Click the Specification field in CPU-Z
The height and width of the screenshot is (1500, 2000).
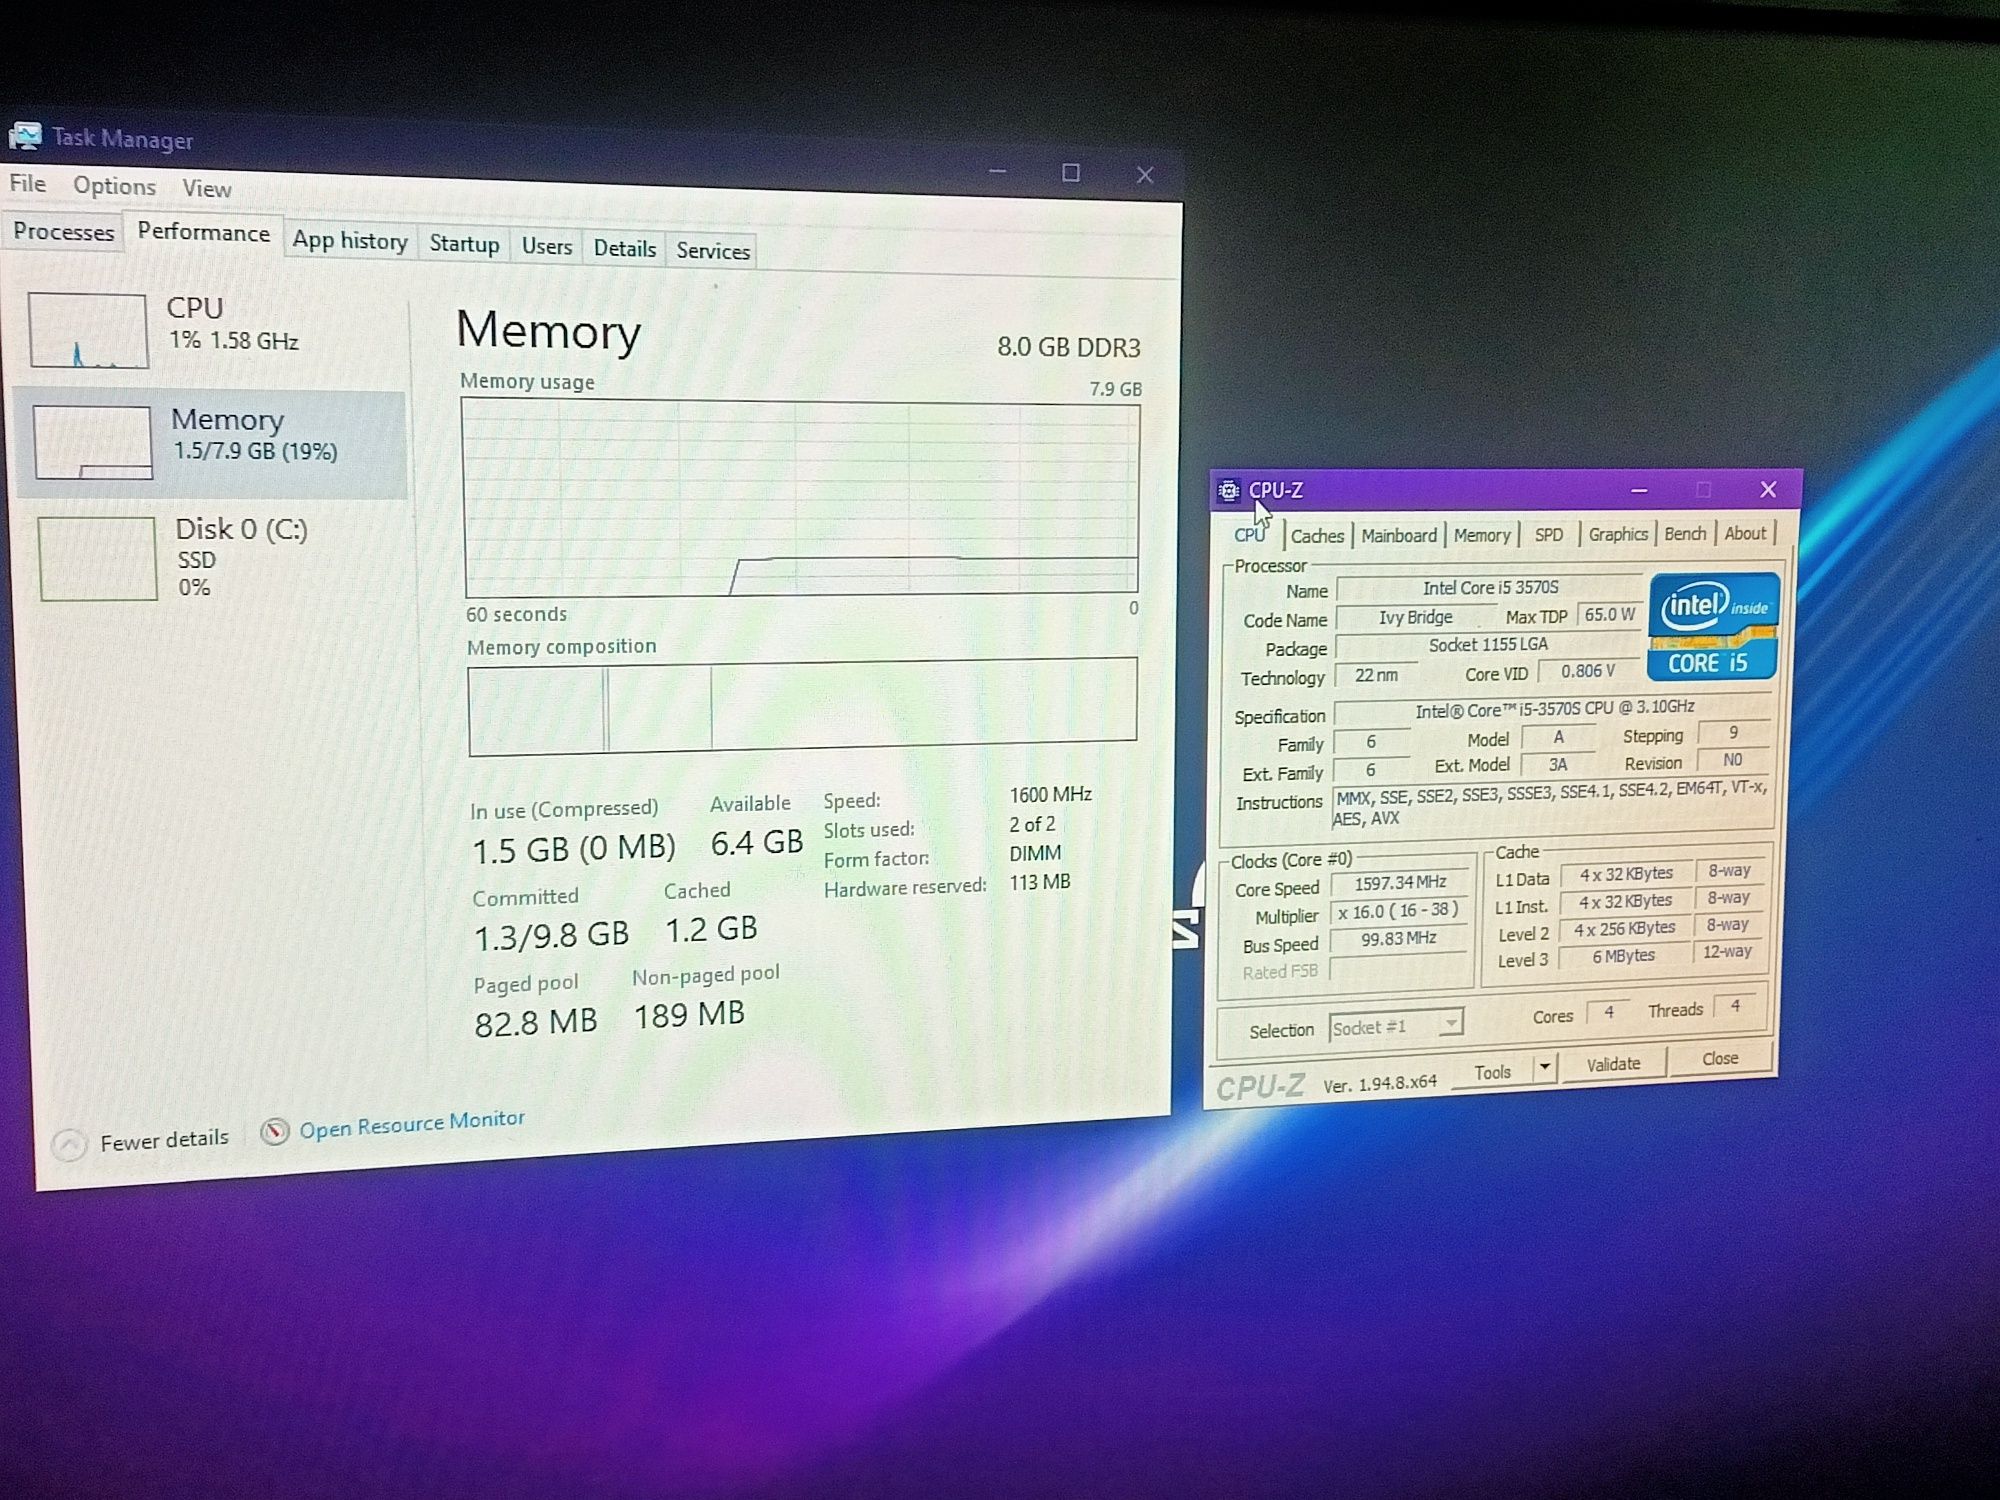tap(1553, 710)
